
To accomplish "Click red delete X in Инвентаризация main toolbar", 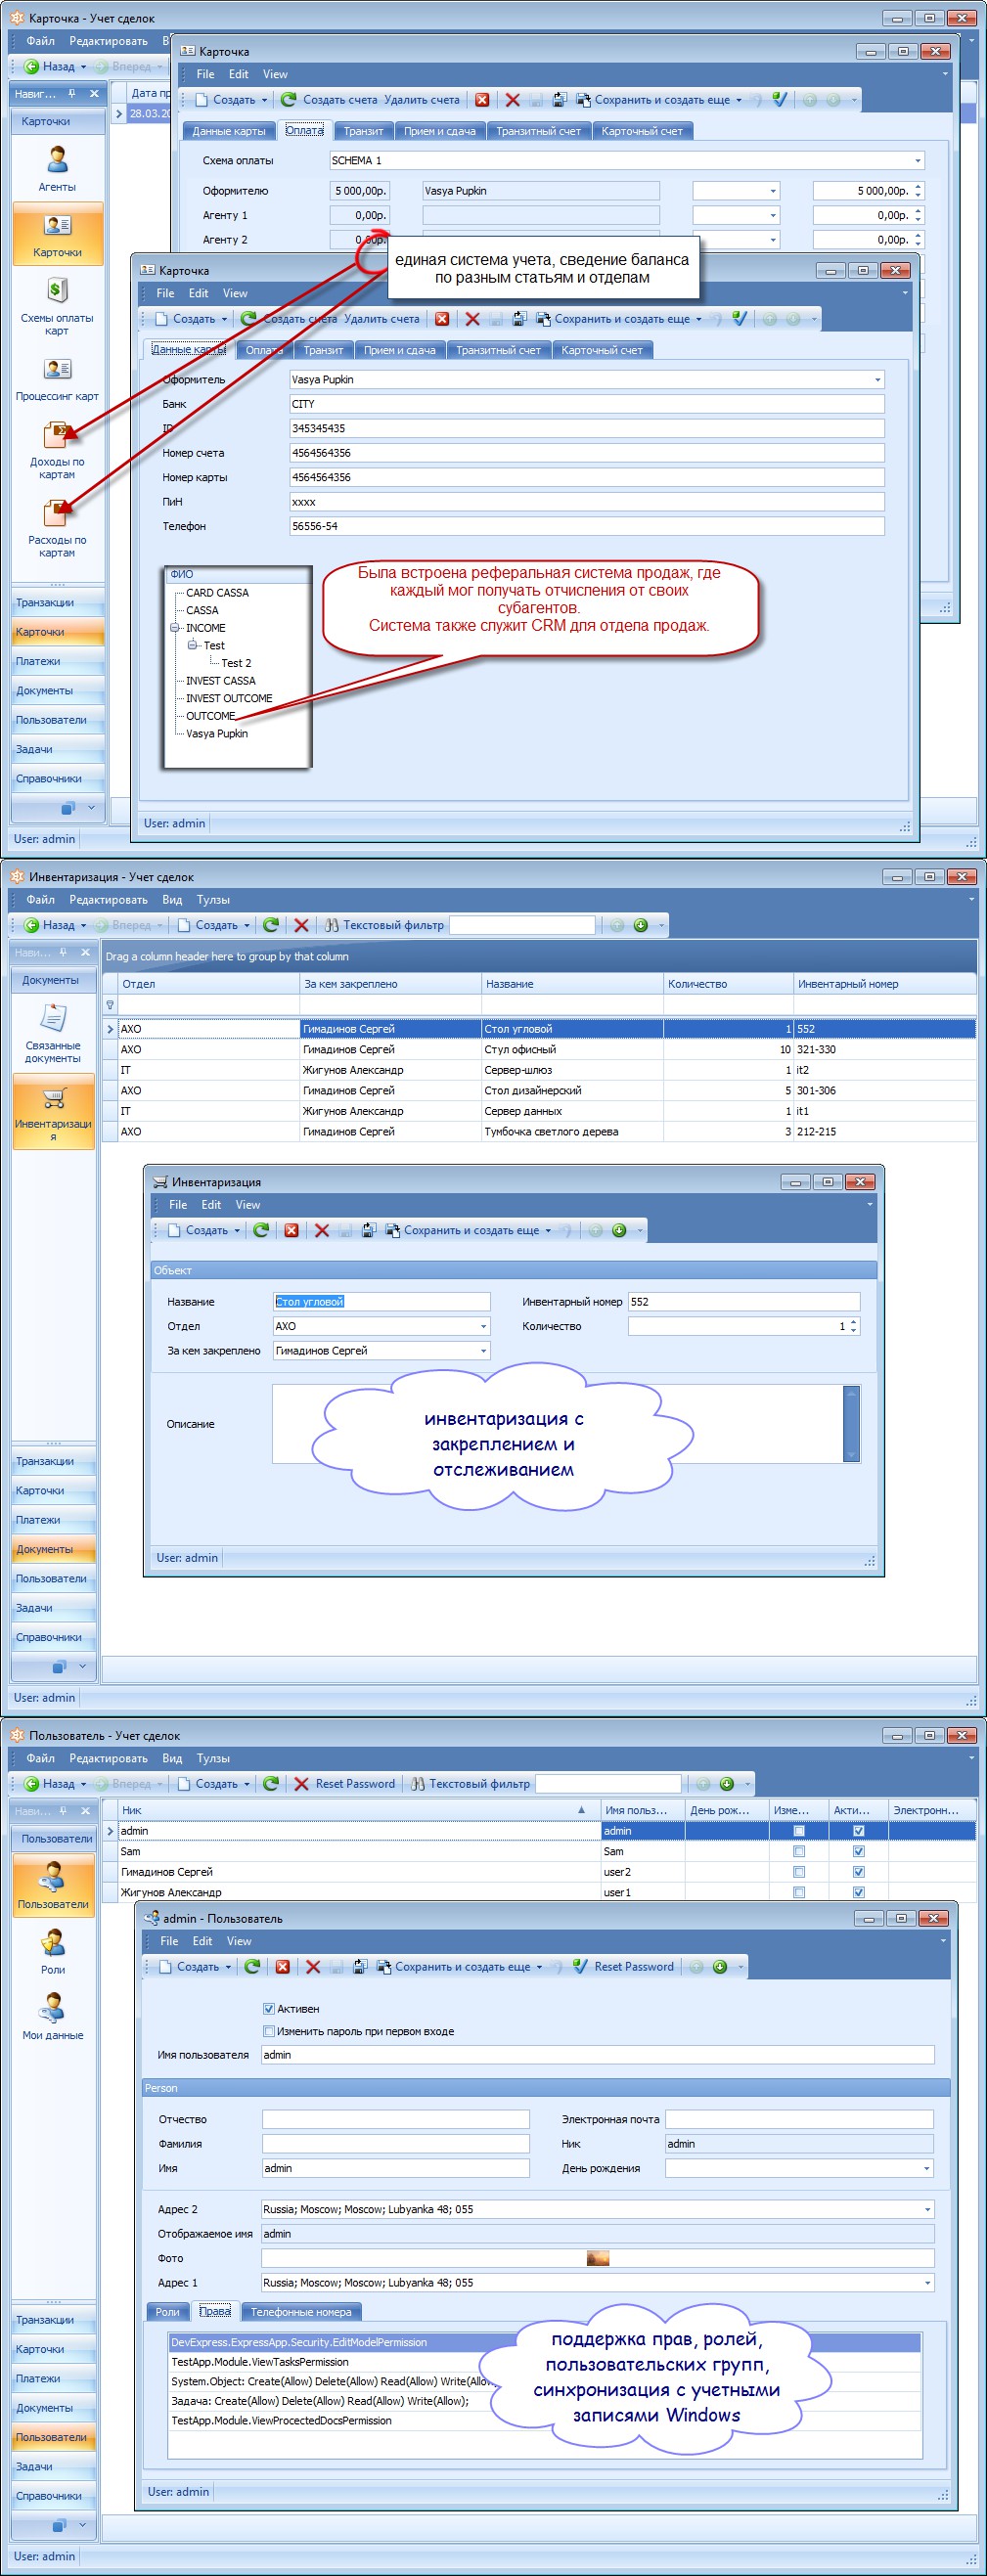I will 301,925.
